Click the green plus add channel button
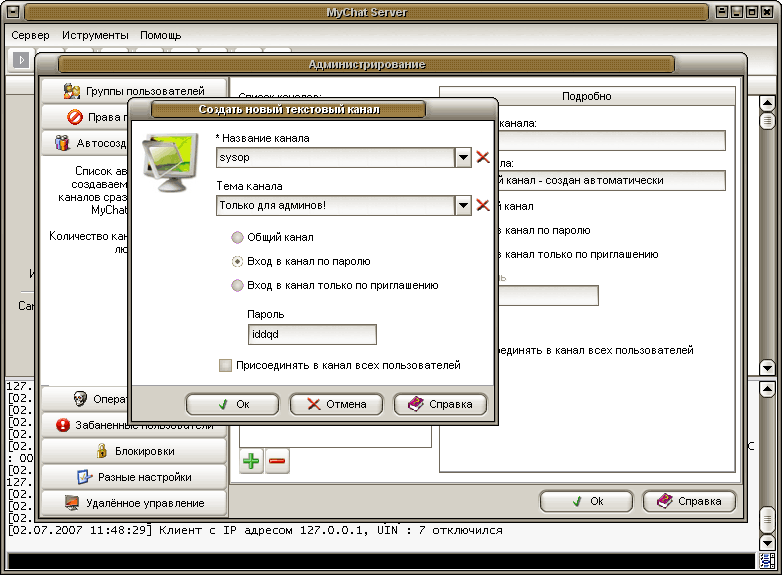The width and height of the screenshot is (782, 575). point(251,461)
